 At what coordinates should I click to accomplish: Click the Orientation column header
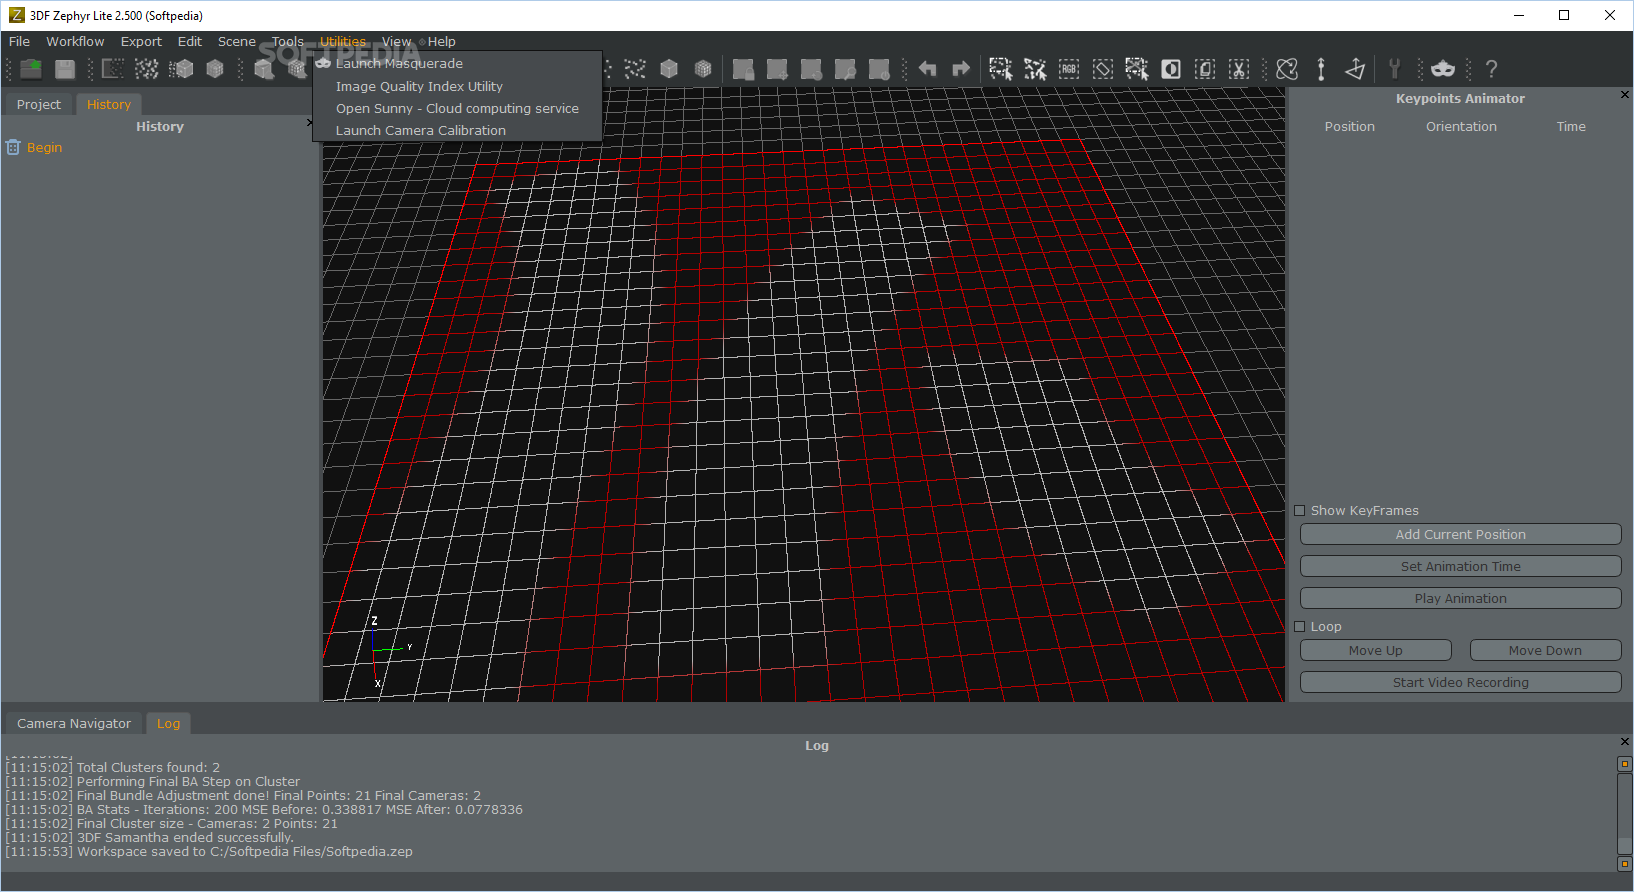1461,127
